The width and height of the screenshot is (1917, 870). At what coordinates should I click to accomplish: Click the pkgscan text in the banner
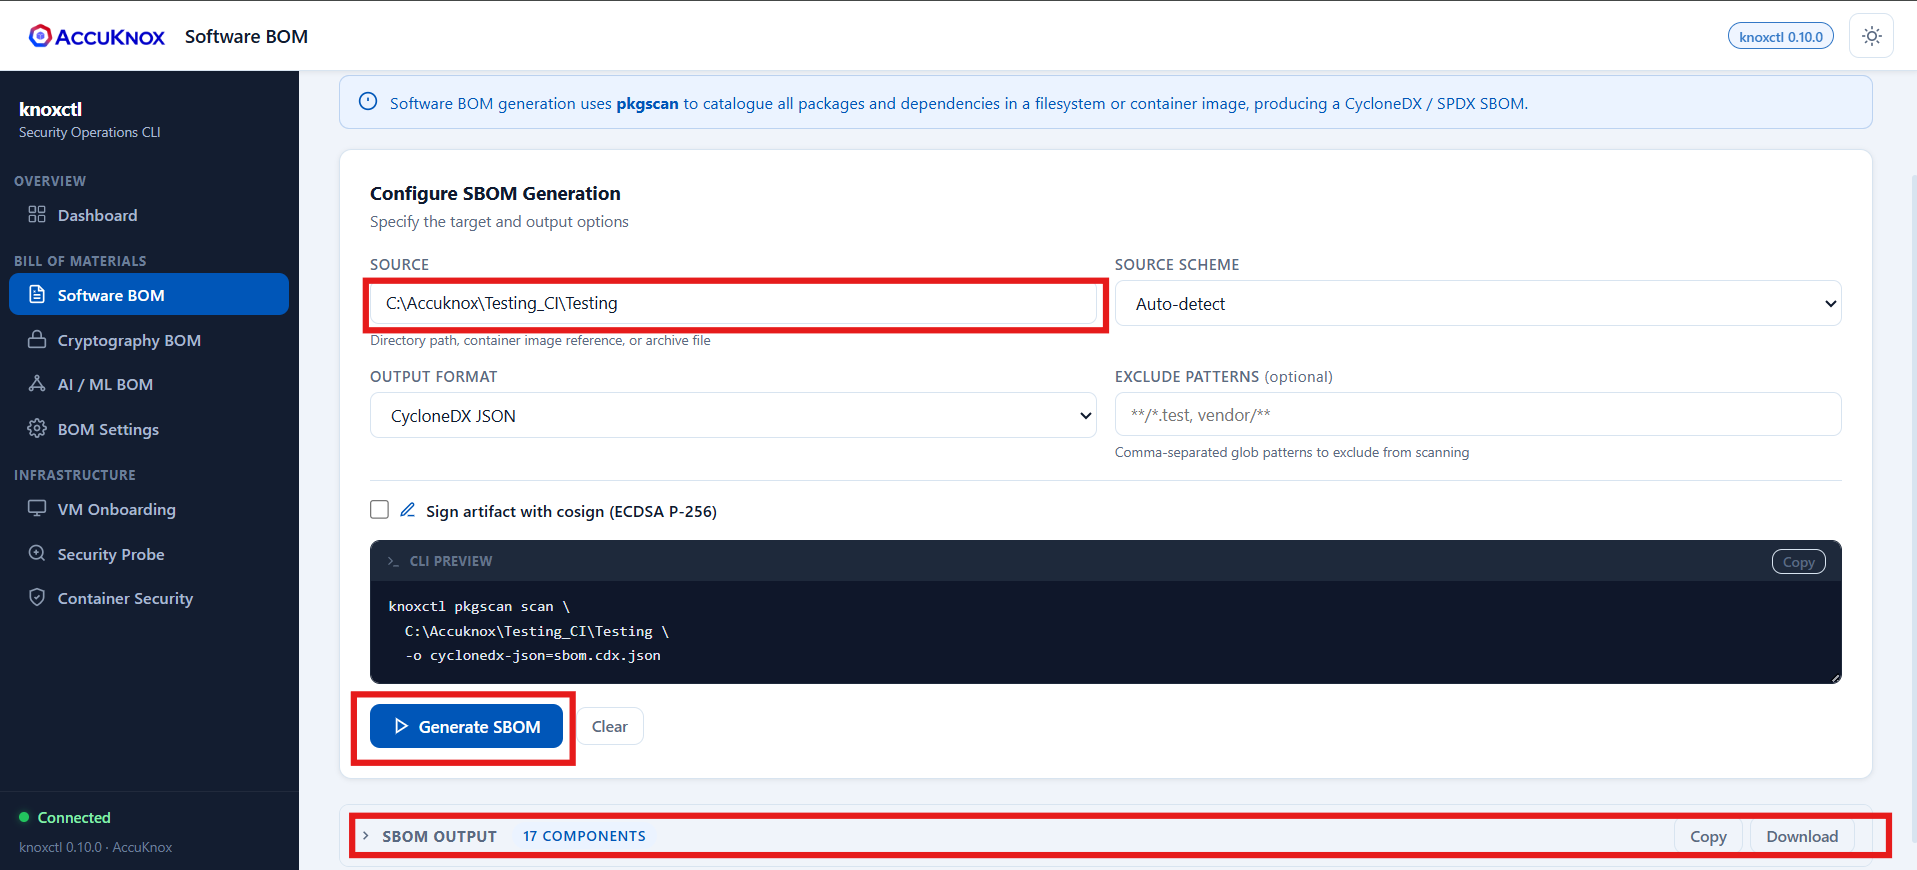click(x=647, y=103)
